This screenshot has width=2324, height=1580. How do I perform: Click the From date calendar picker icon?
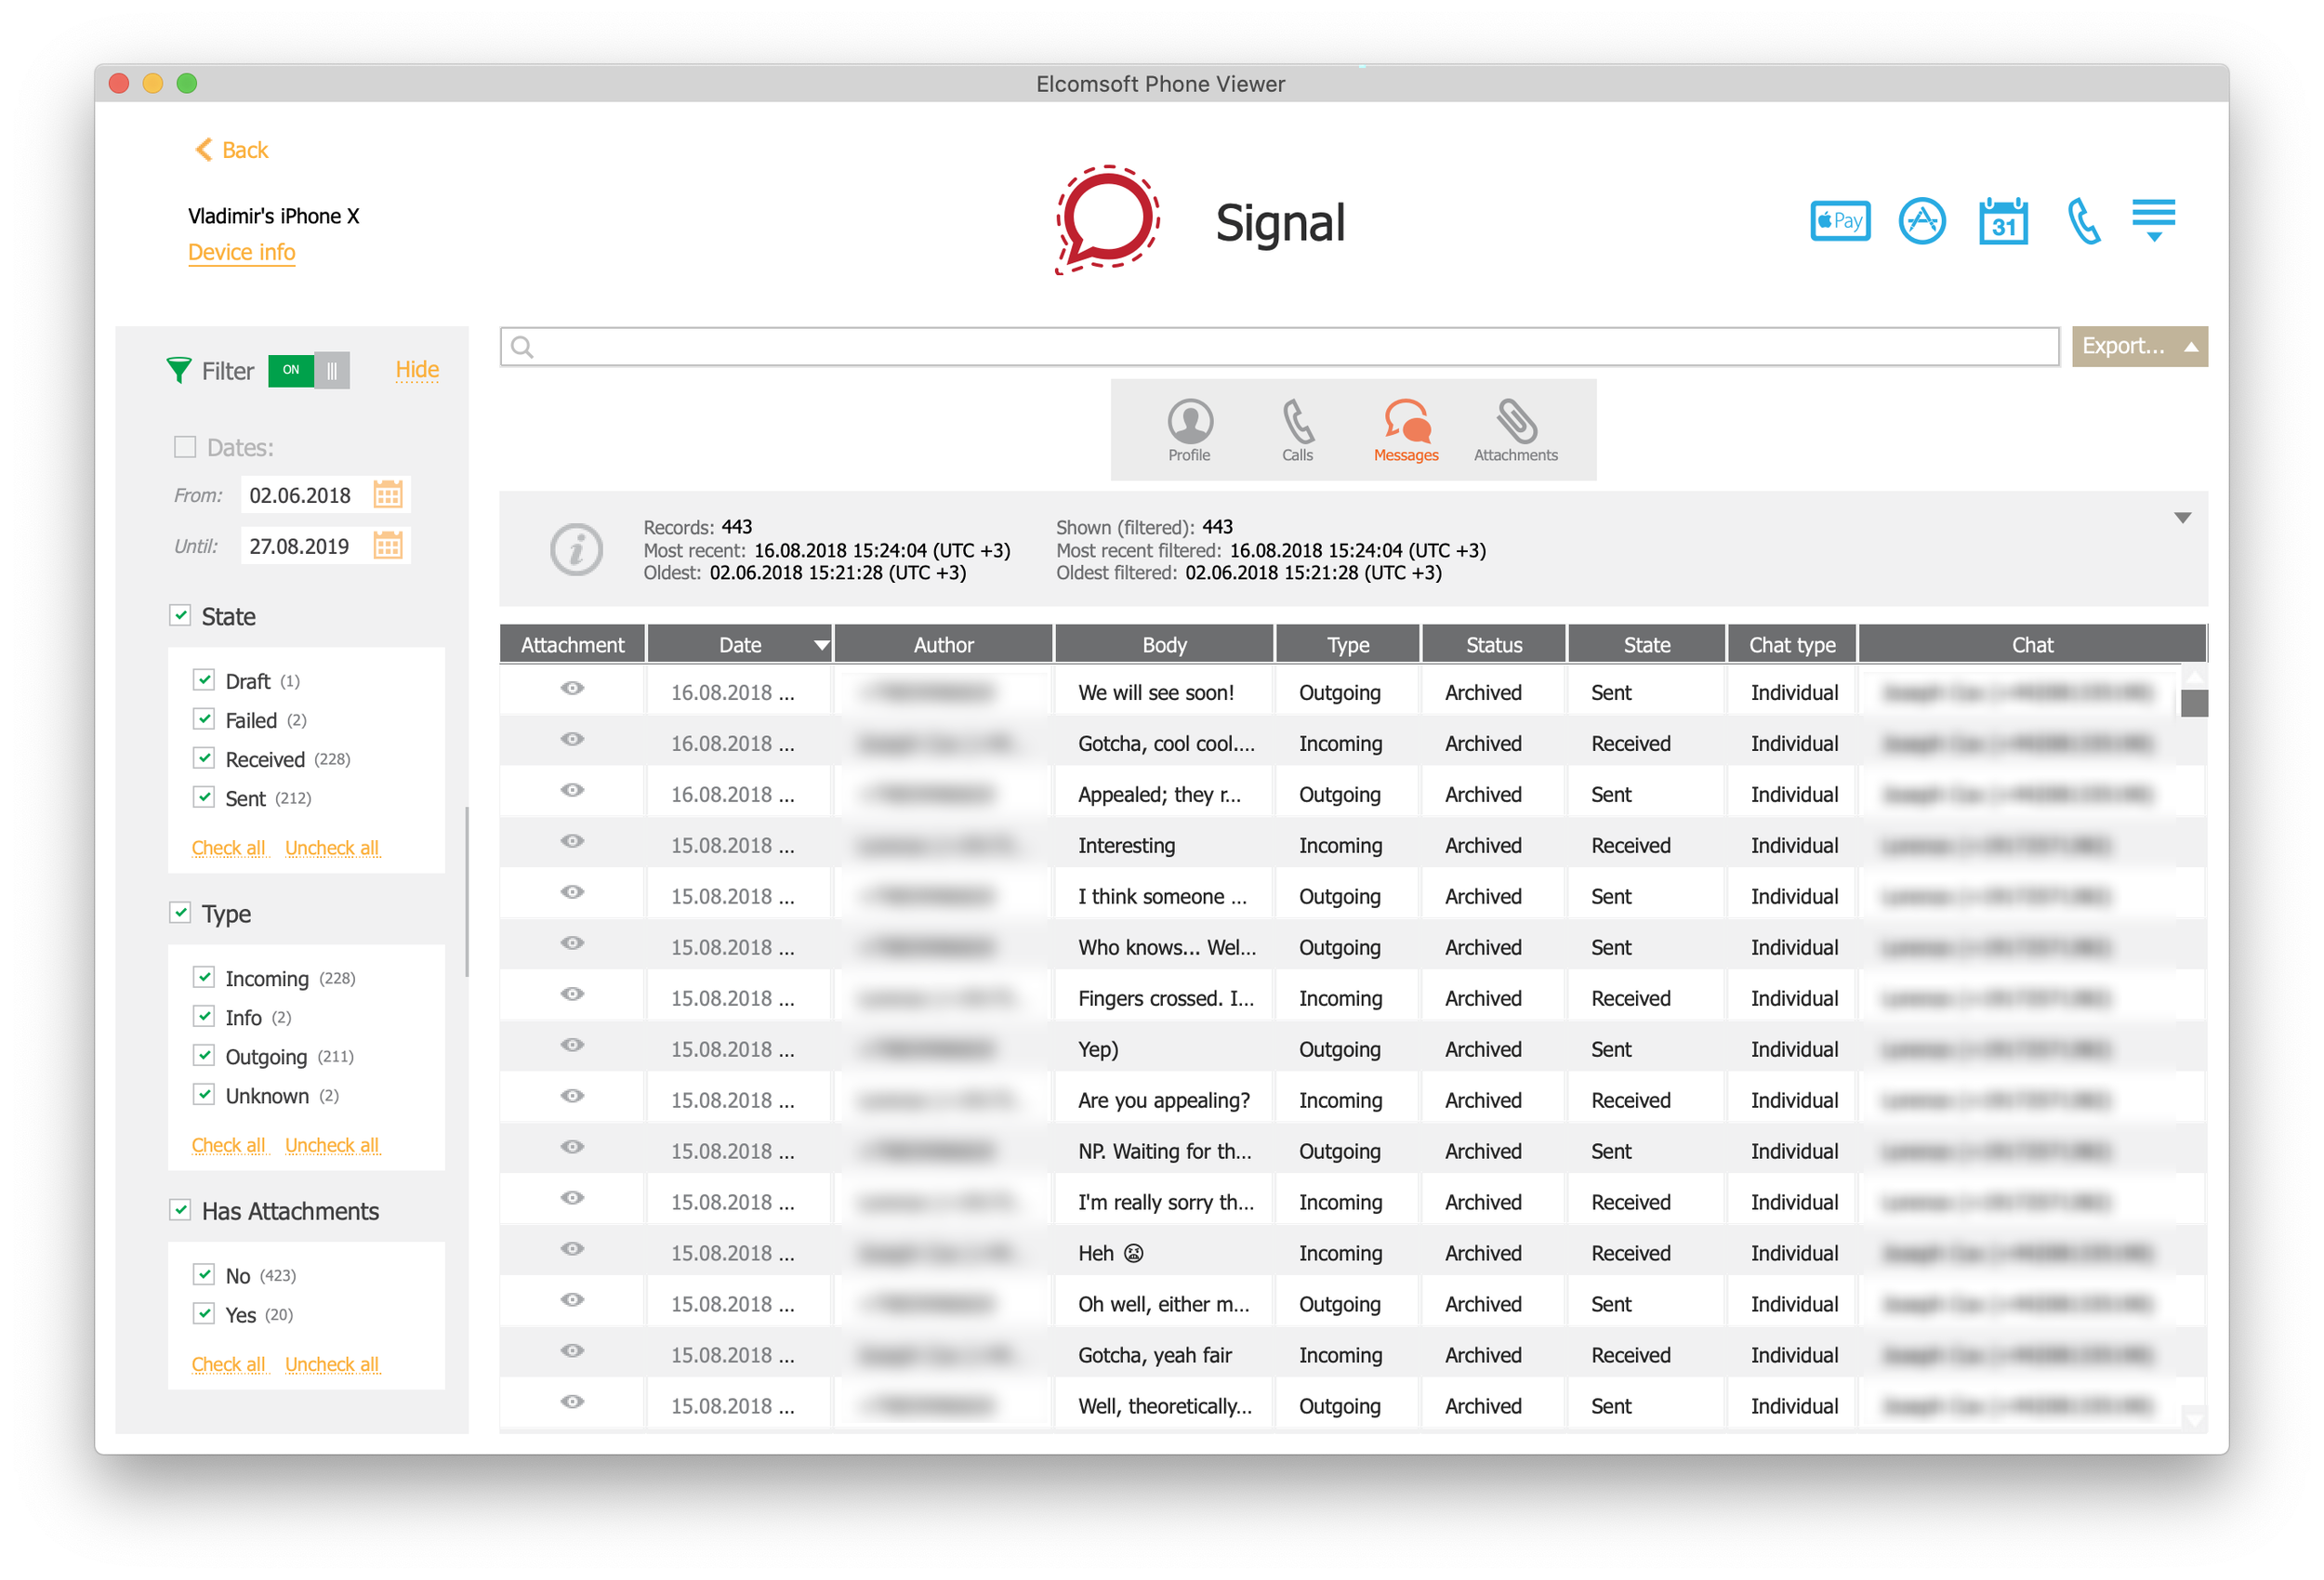[388, 495]
